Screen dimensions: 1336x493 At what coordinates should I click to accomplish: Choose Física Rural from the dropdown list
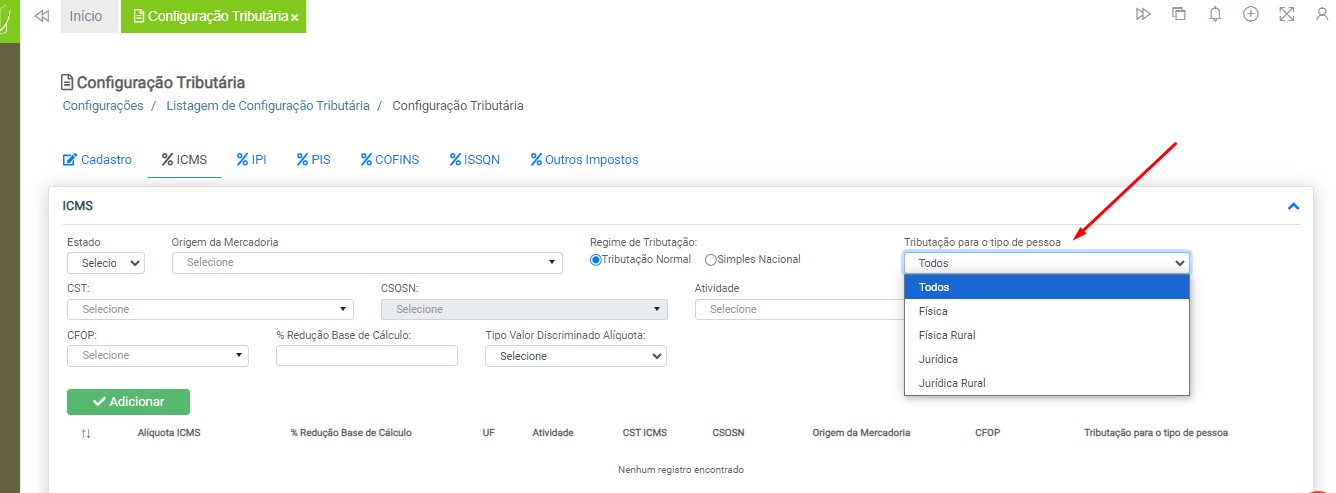[x=946, y=335]
